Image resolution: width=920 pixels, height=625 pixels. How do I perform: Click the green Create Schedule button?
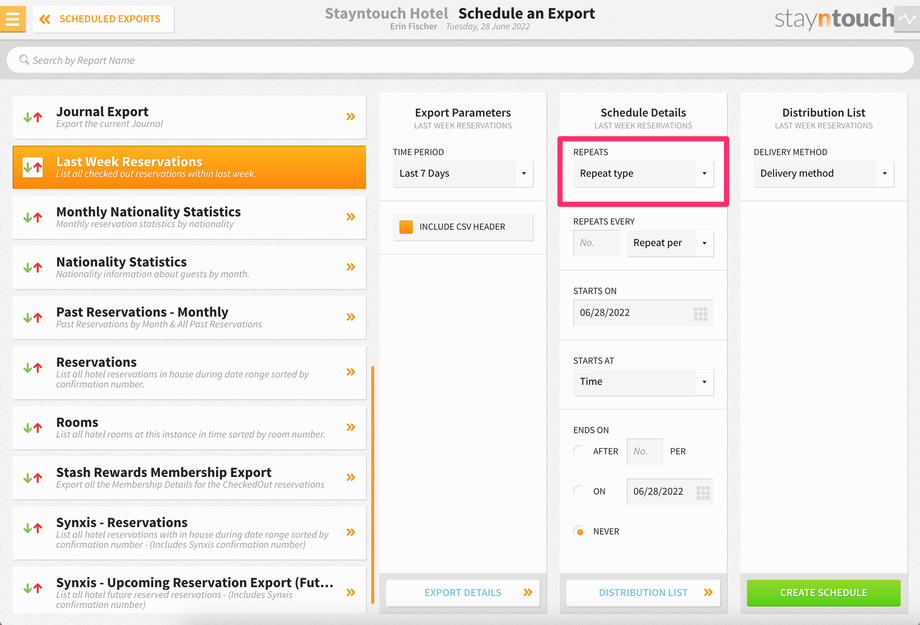[824, 593]
